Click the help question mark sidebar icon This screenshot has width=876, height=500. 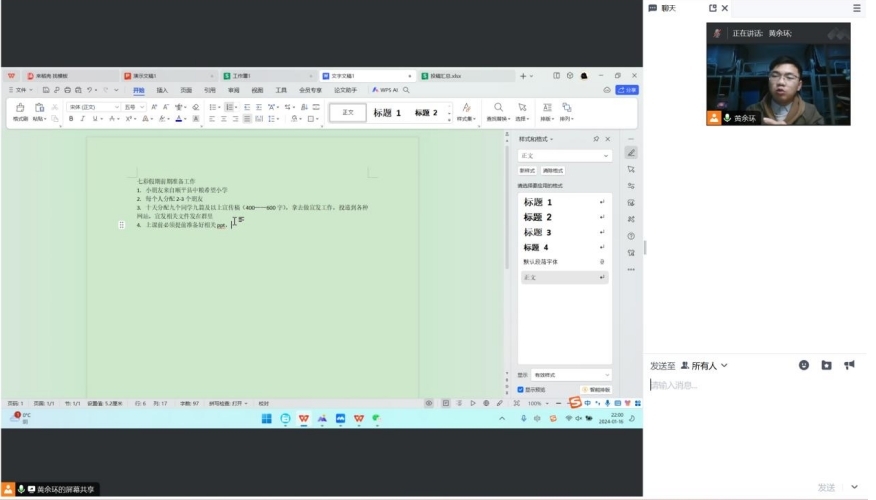(631, 236)
